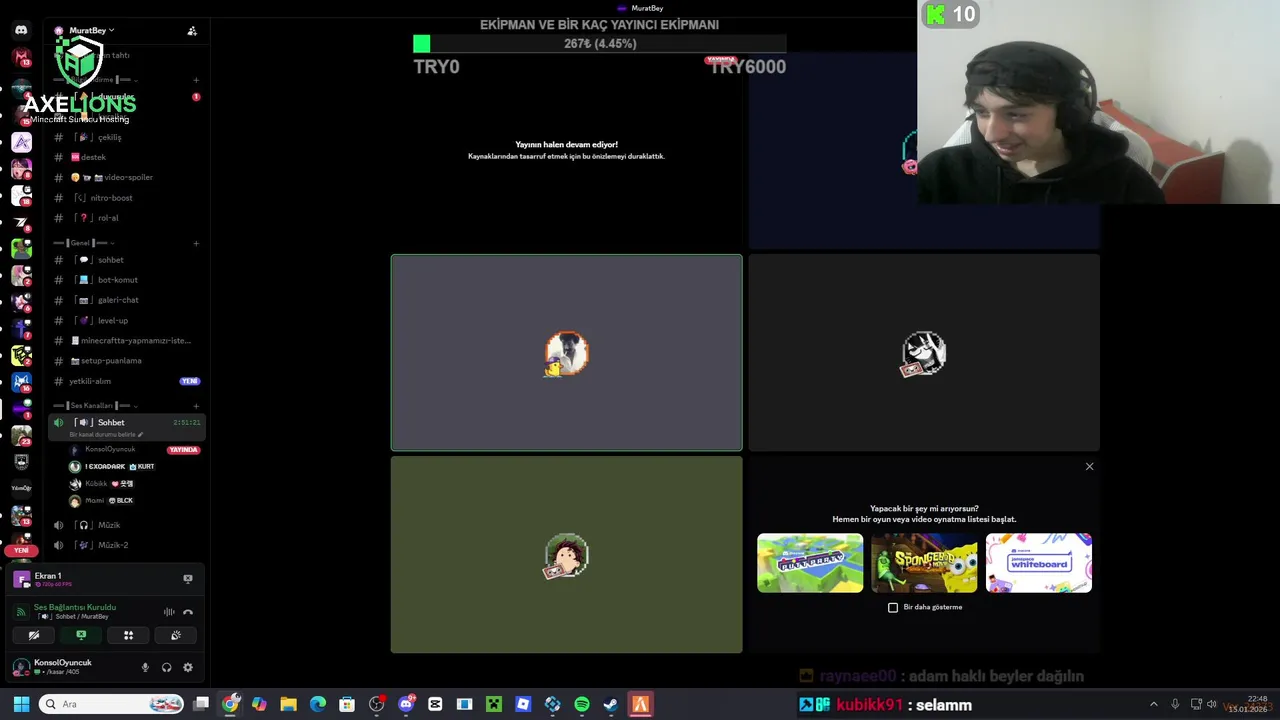Launch the SpongeBob activity thumbnail
Screen dimensions: 1280x720
click(924, 563)
